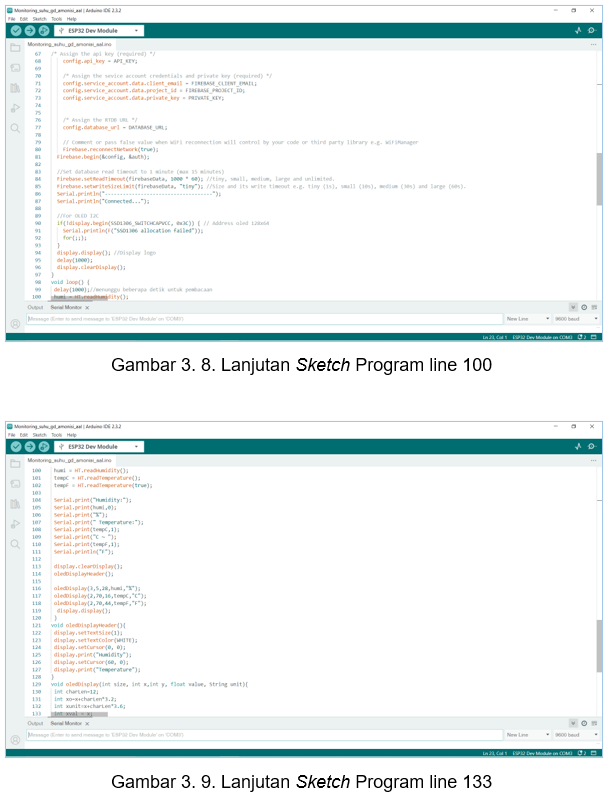Viewport: 607px width, 797px height.
Task: Open Library Manager sidebar icon in Gambar 3.8 window
Action: click(15, 88)
